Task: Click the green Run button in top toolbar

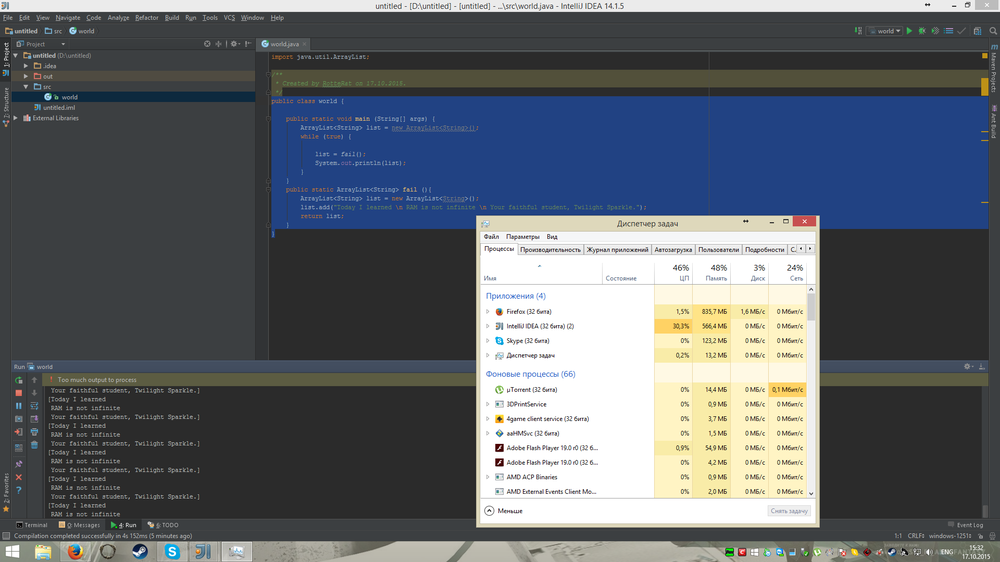Action: [x=909, y=31]
